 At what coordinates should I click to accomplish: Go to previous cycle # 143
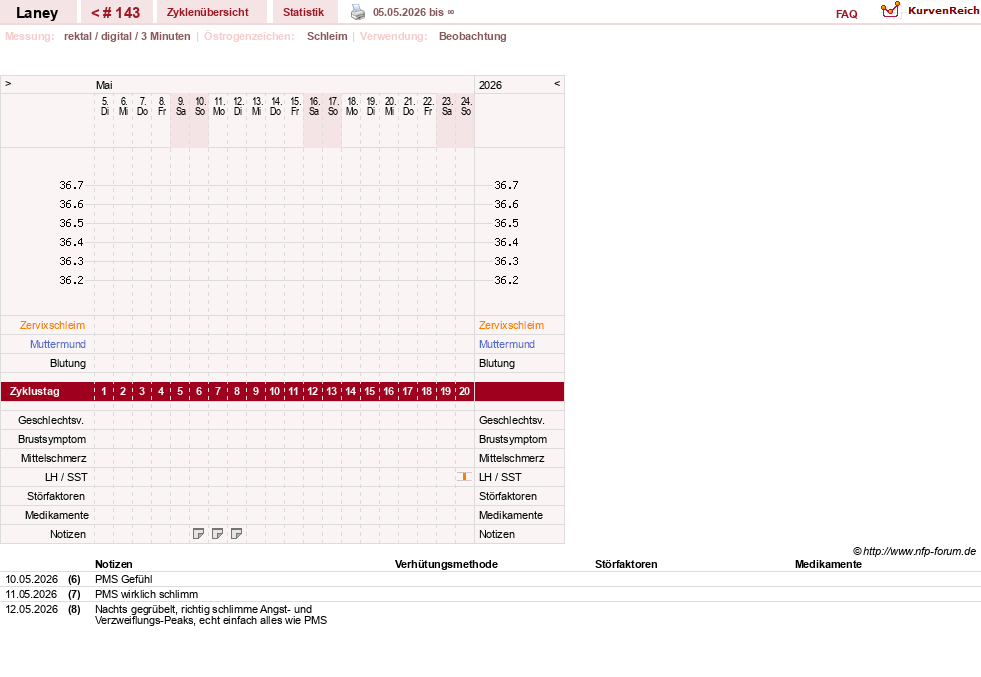point(116,13)
